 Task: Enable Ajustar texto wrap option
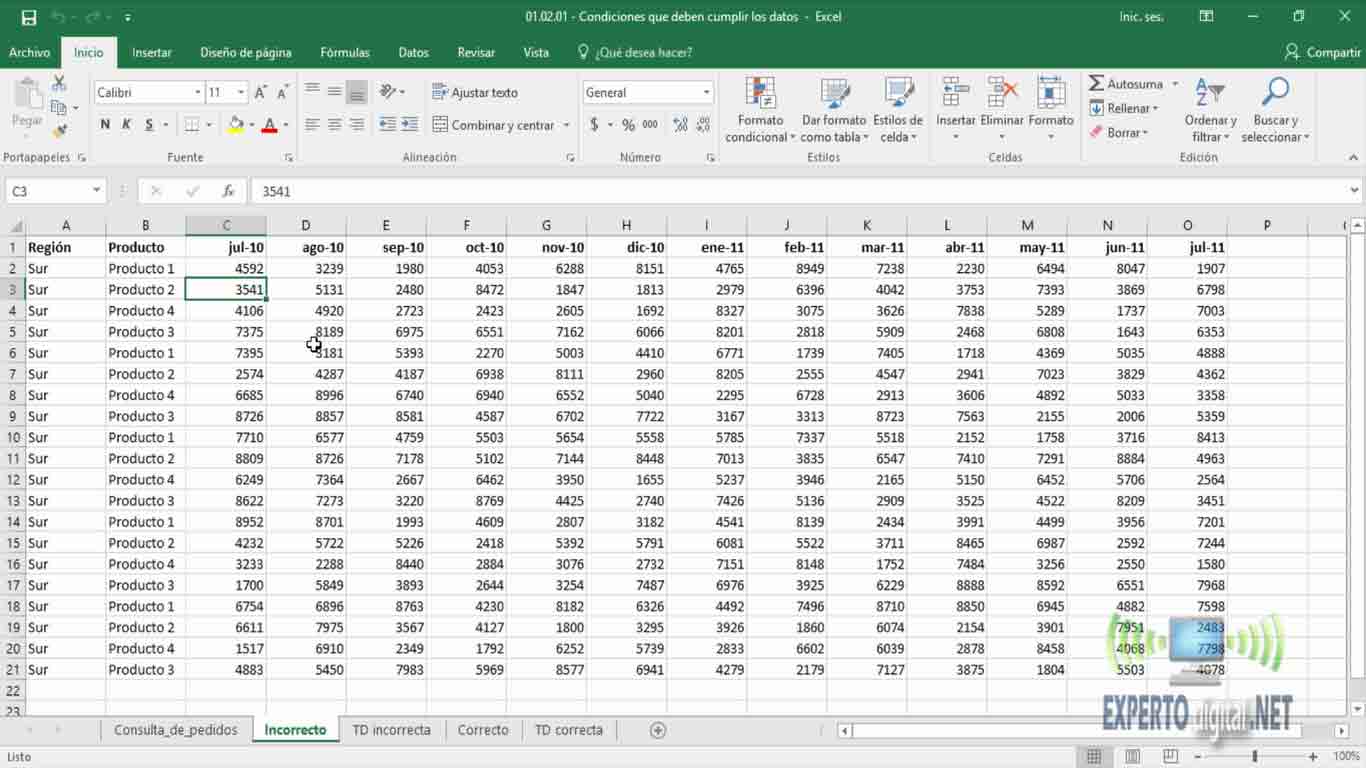pos(475,92)
